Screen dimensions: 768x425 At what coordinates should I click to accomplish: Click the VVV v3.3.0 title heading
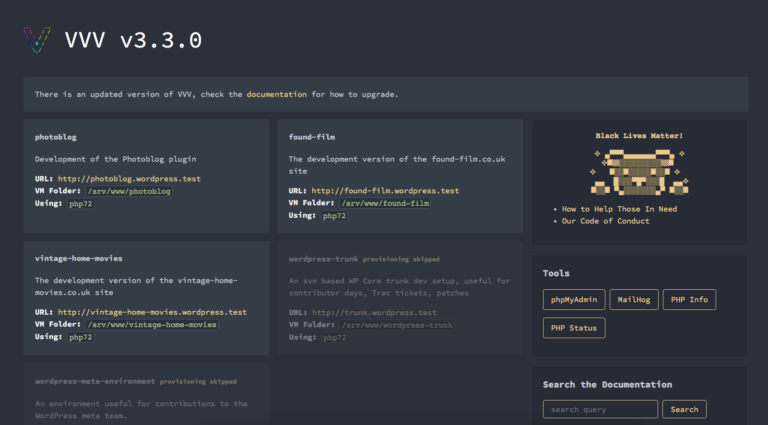click(x=133, y=40)
